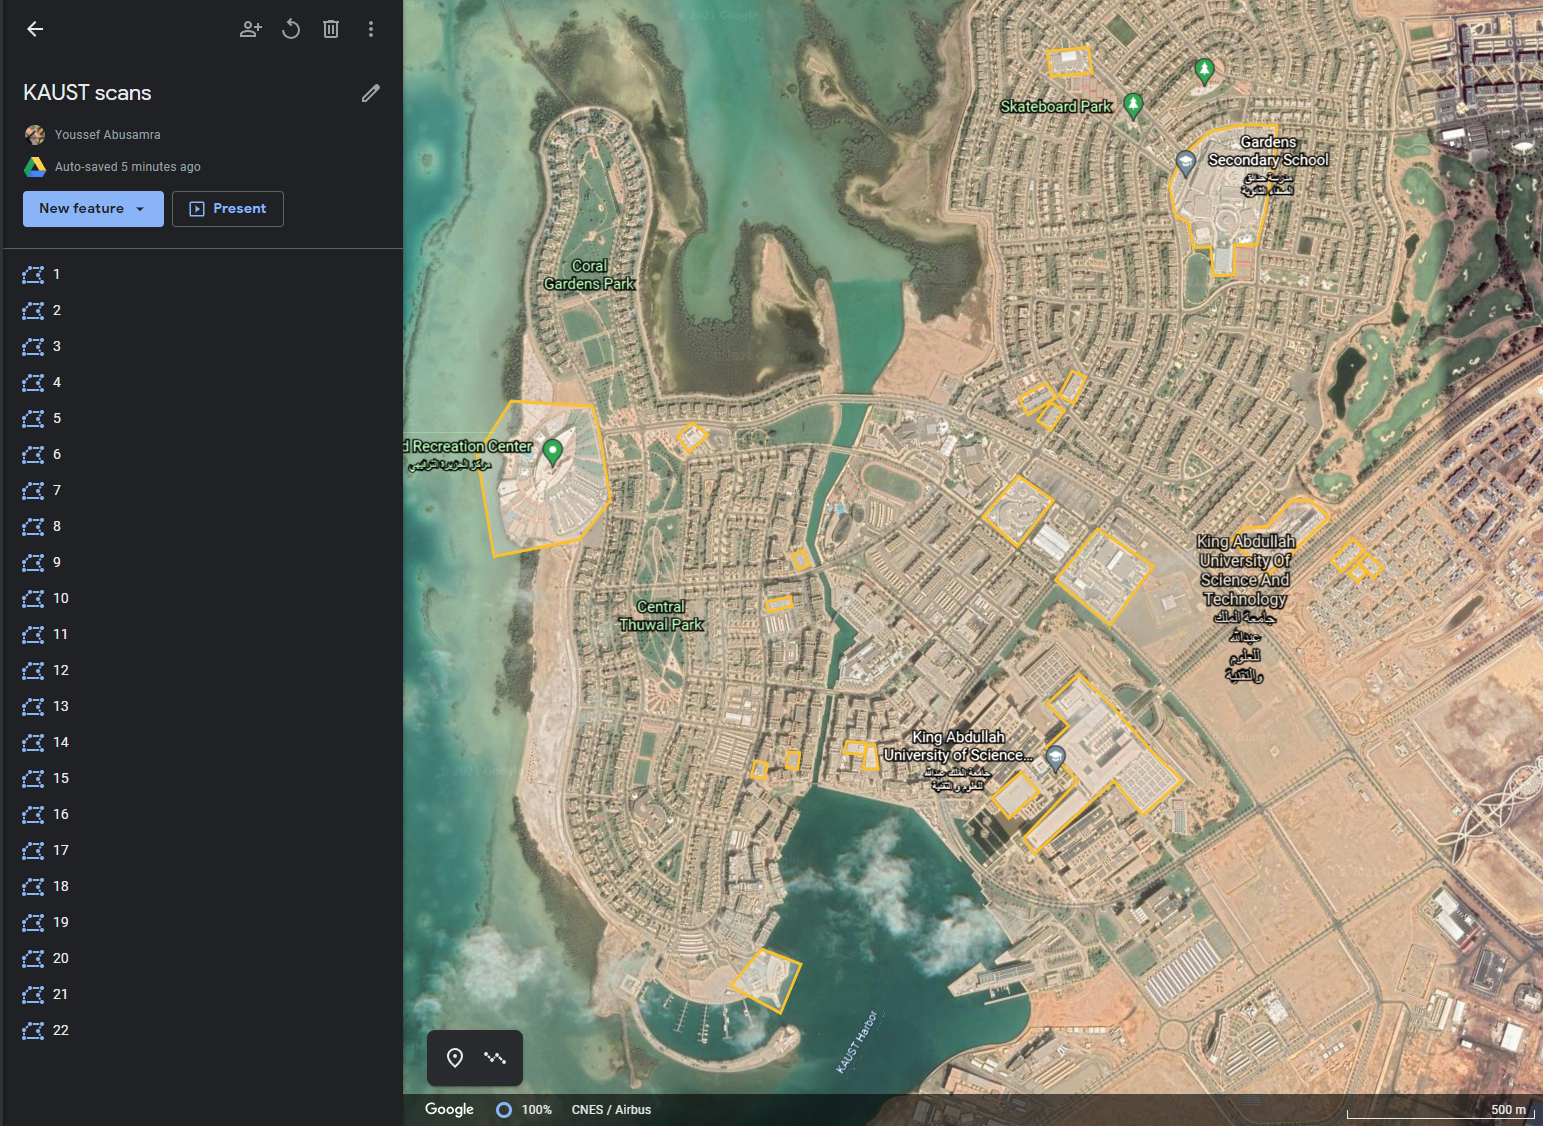Image resolution: width=1543 pixels, height=1126 pixels.
Task: Click the 500 m scale bar
Action: [1440, 1111]
